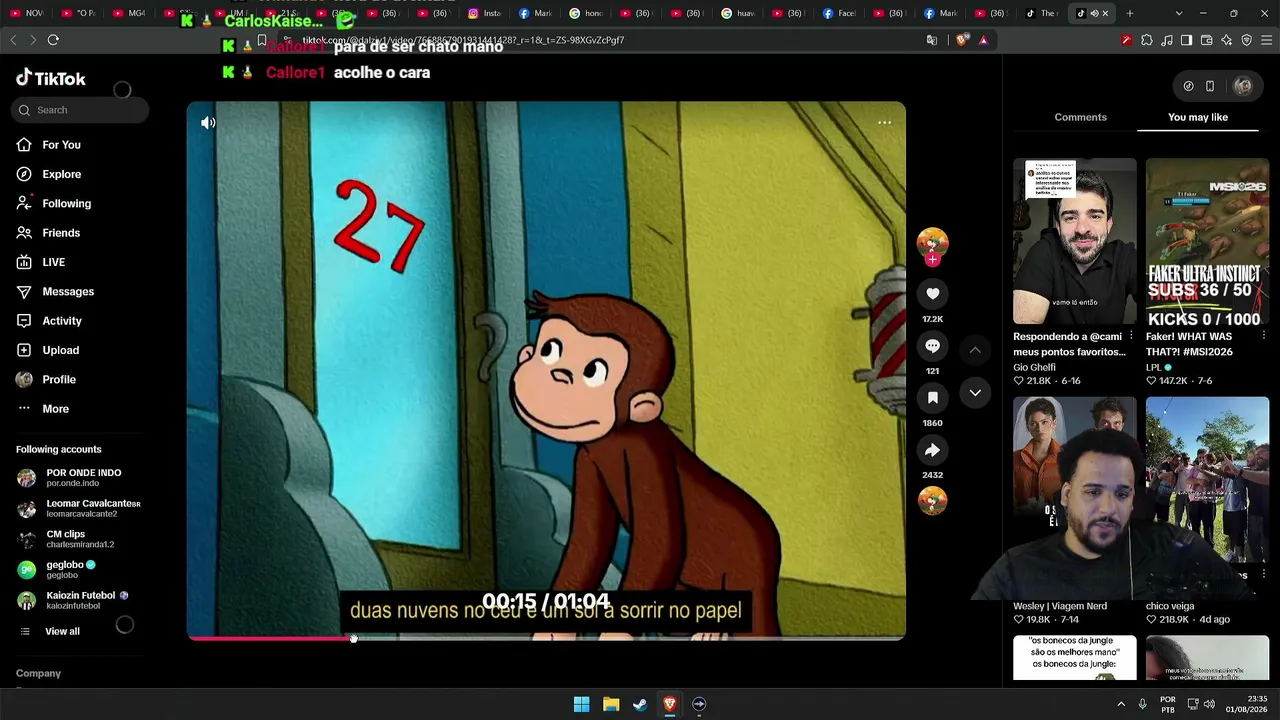Open the profile avatar menu in header
This screenshot has height=720, width=1280.
coord(1243,86)
